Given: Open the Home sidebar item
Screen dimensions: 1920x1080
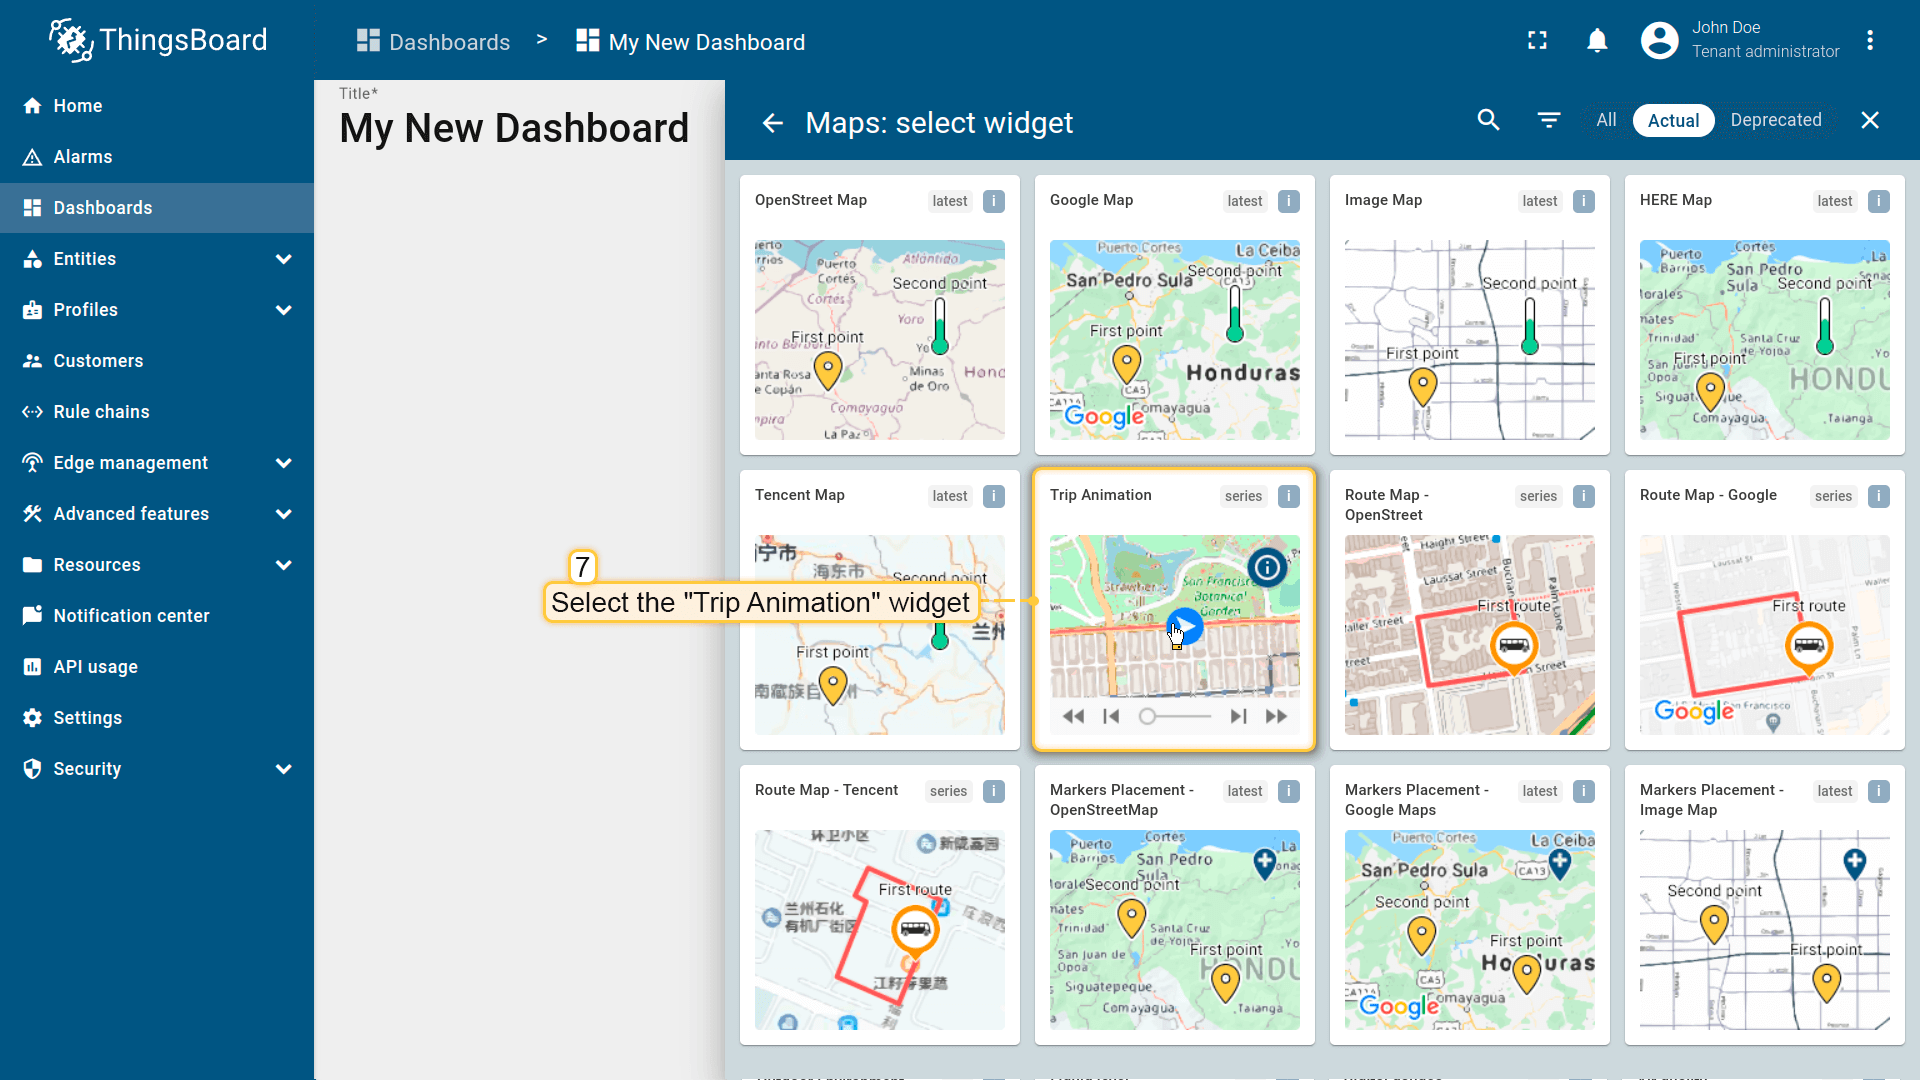Looking at the screenshot, I should point(157,106).
